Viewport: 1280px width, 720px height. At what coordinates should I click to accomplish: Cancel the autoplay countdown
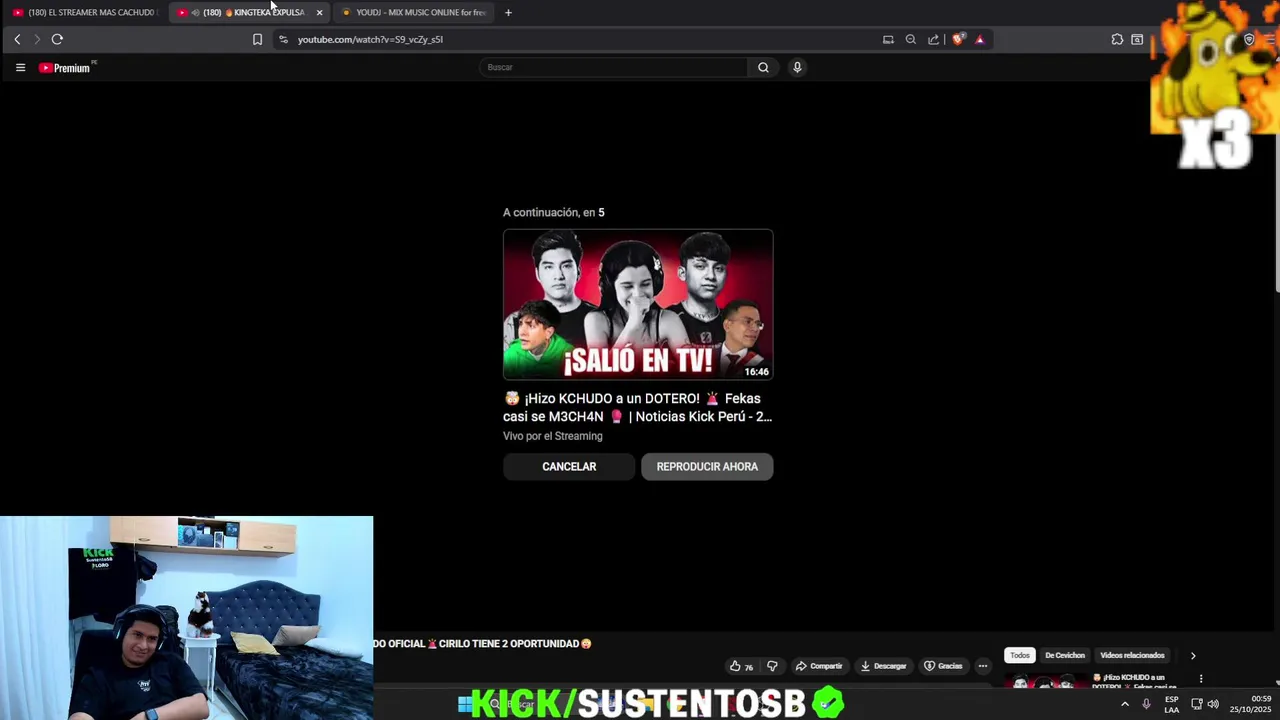[569, 467]
